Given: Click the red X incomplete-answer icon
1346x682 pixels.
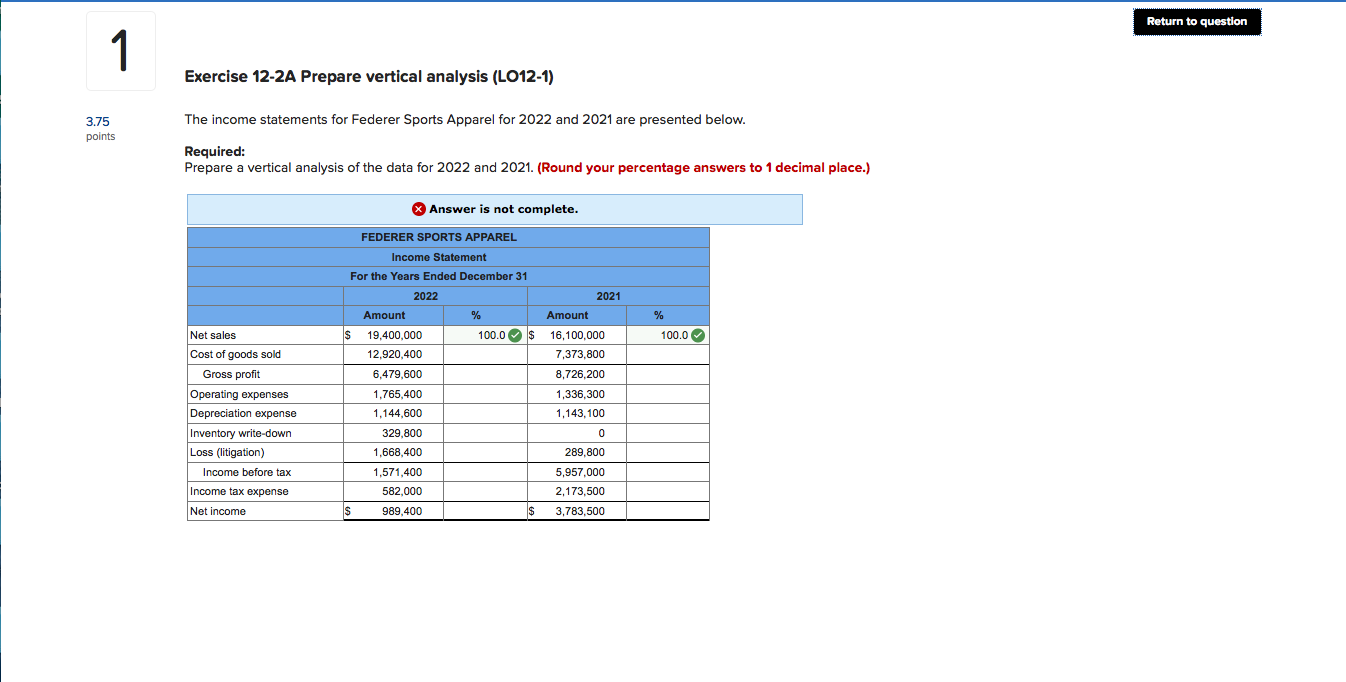Looking at the screenshot, I should click(x=418, y=209).
